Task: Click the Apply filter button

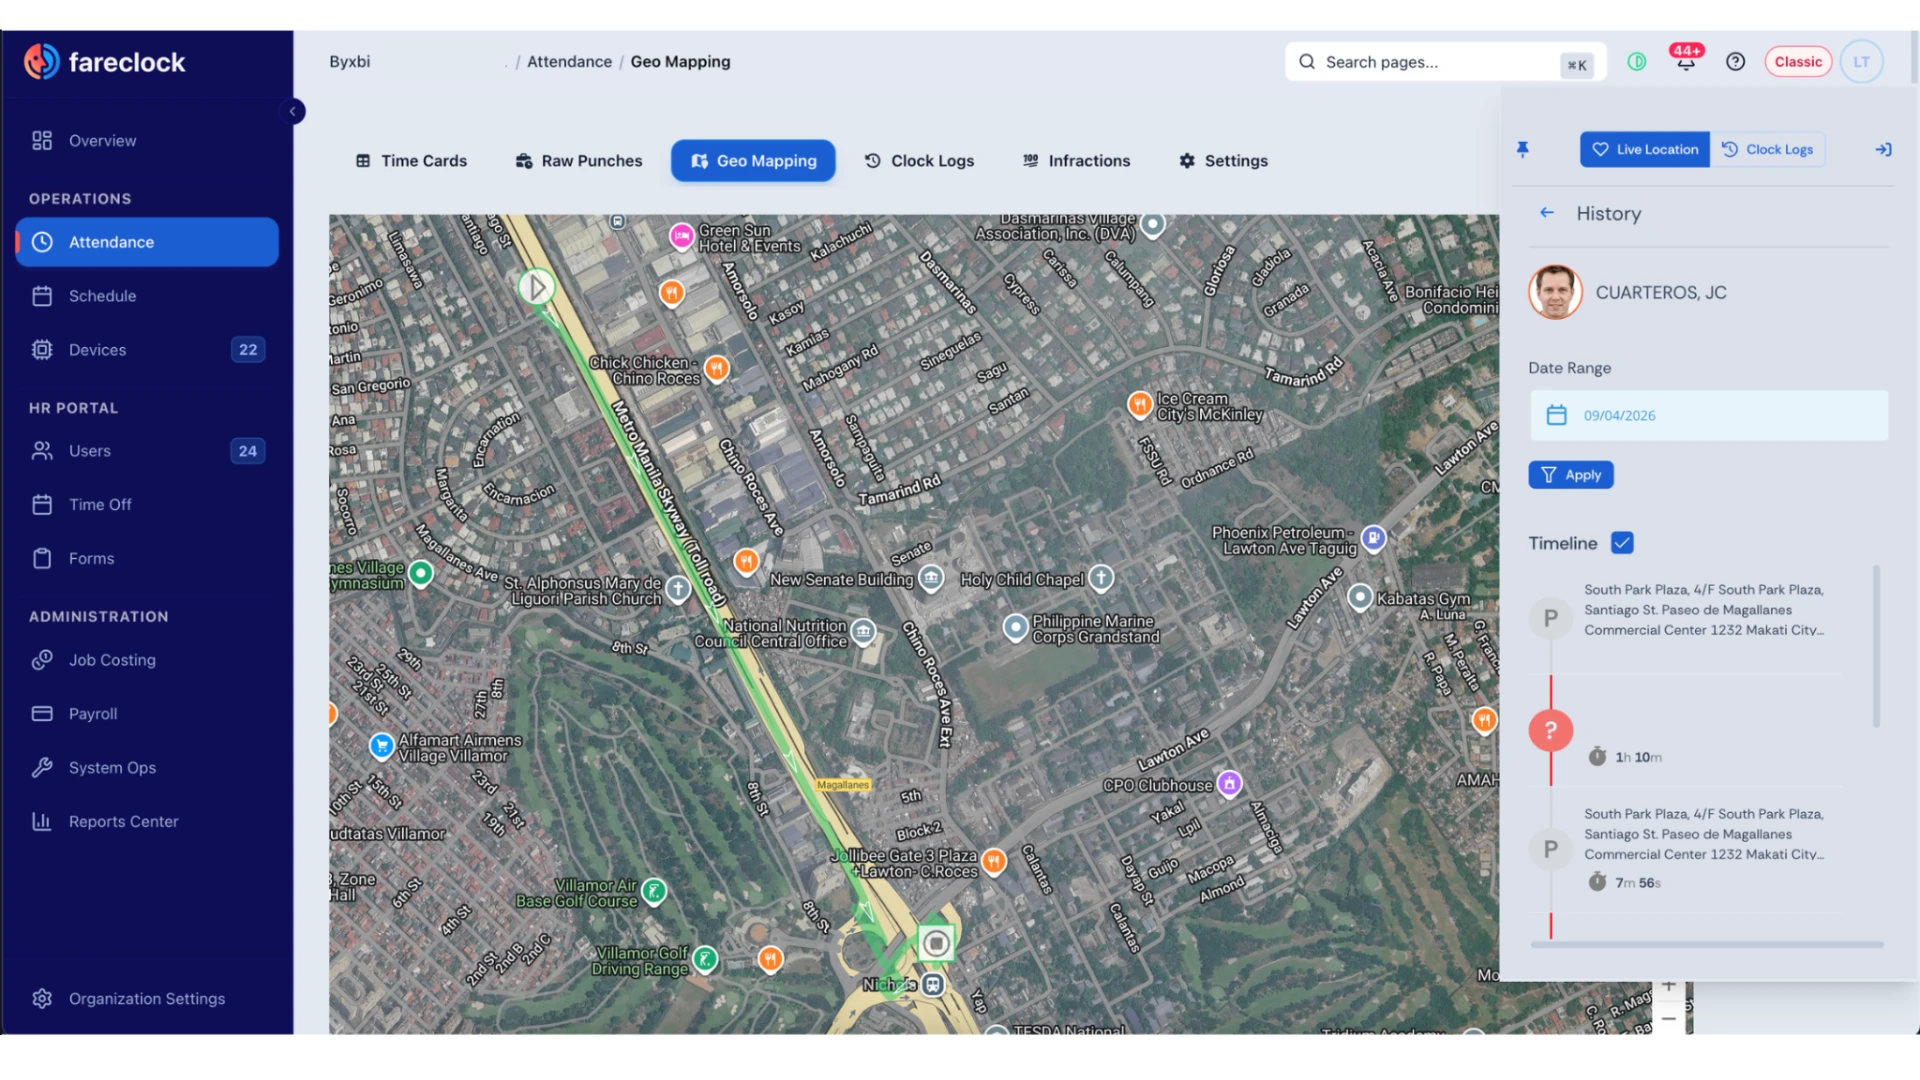Action: (x=1571, y=475)
